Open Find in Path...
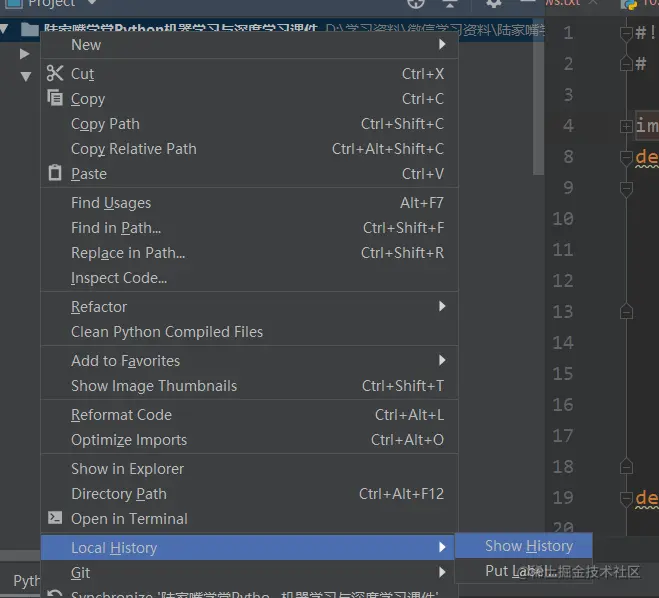This screenshot has height=598, width=659. pyautogui.click(x=249, y=228)
